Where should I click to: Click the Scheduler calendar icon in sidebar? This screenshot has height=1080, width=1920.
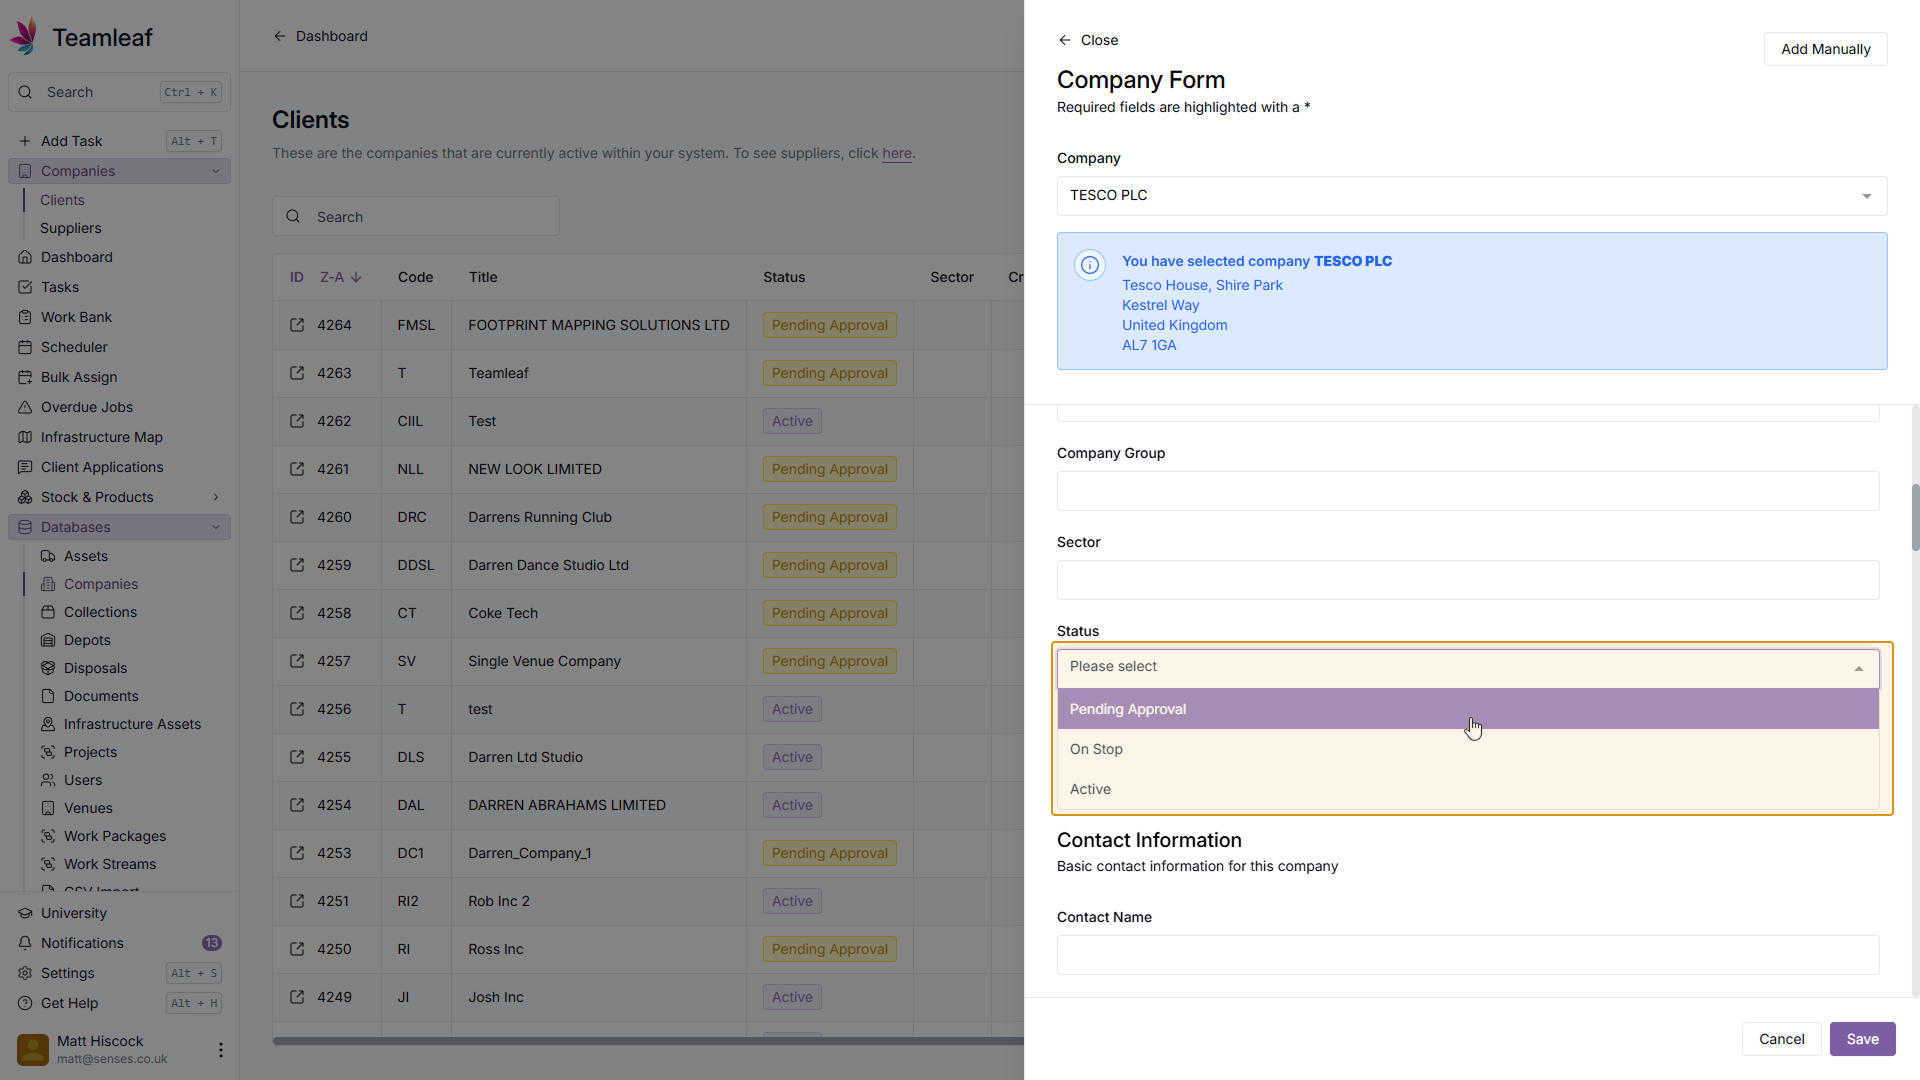pyautogui.click(x=25, y=347)
